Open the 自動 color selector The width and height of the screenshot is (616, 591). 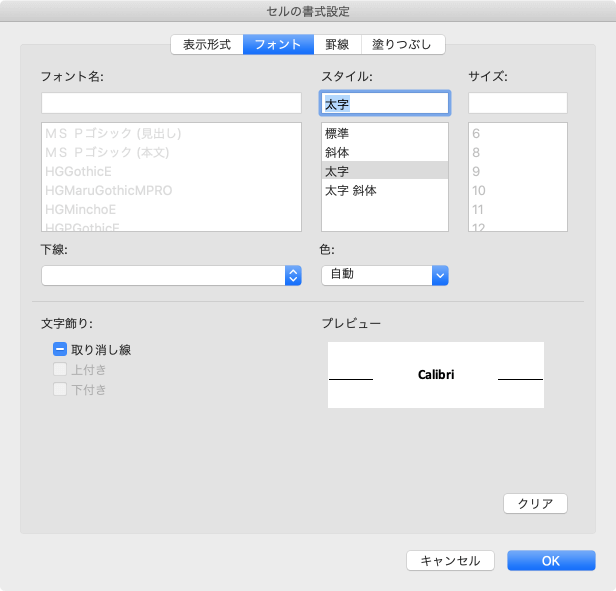[376, 276]
